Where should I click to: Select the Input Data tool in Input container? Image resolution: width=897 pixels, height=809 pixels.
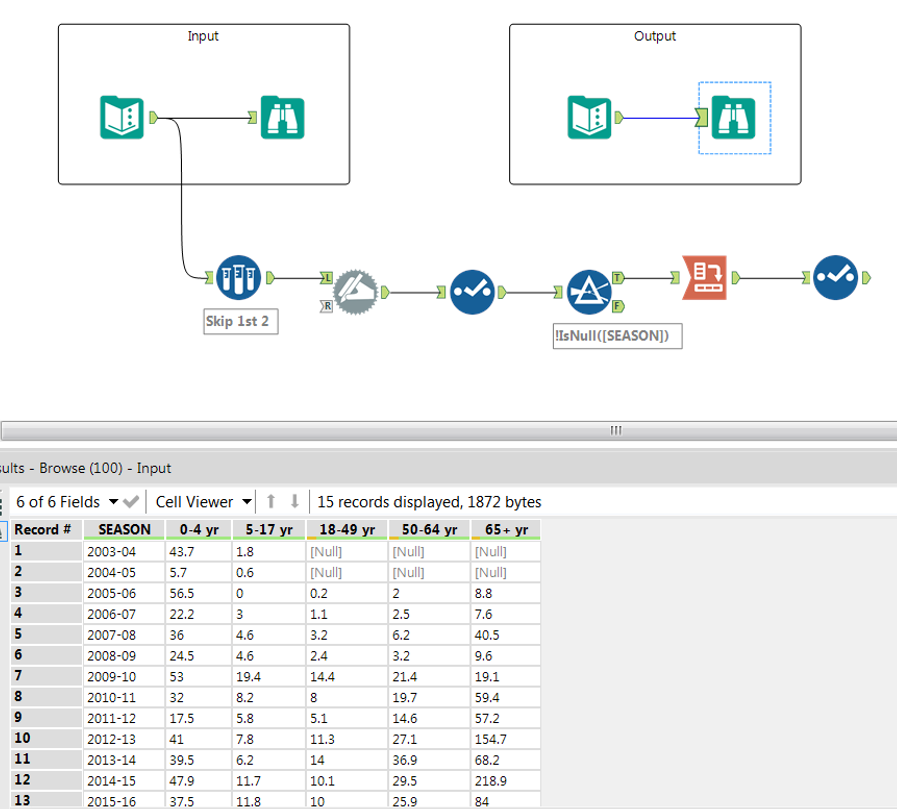click(x=121, y=118)
